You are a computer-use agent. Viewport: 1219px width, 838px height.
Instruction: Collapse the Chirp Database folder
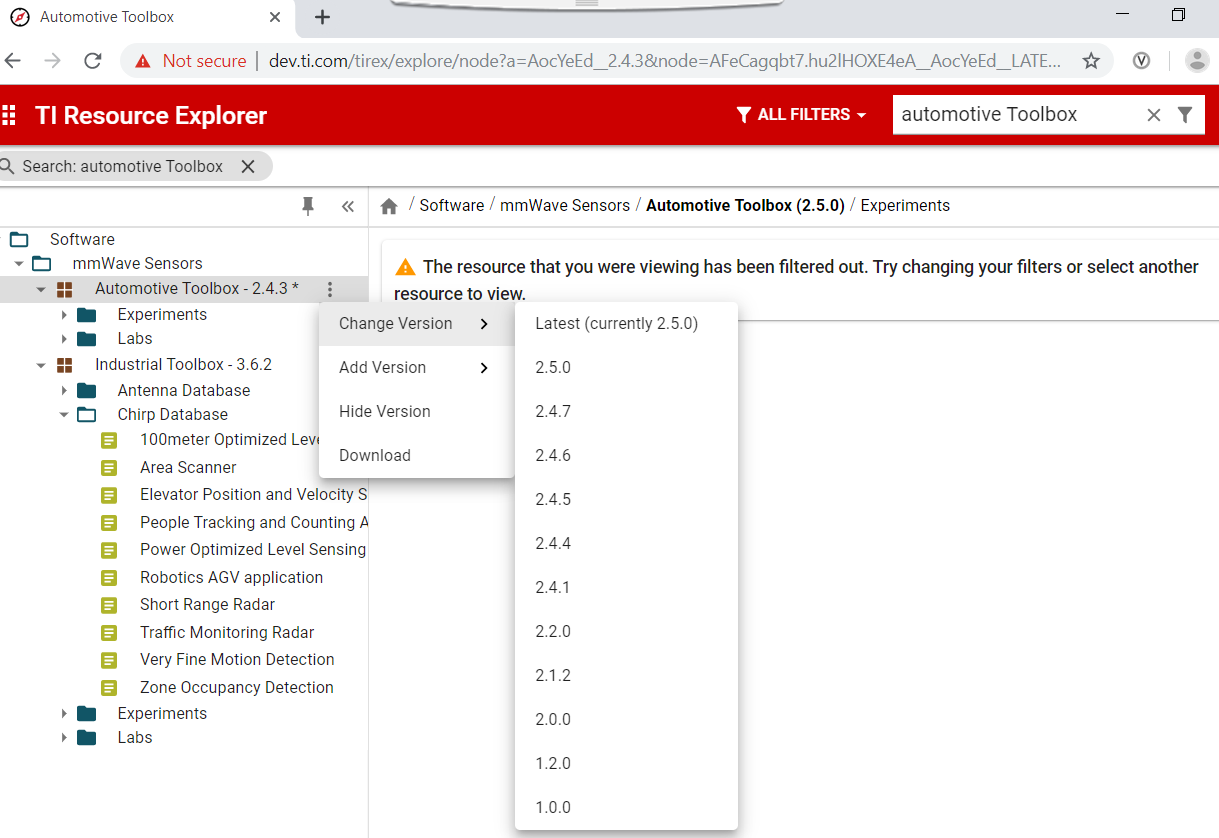[64, 415]
